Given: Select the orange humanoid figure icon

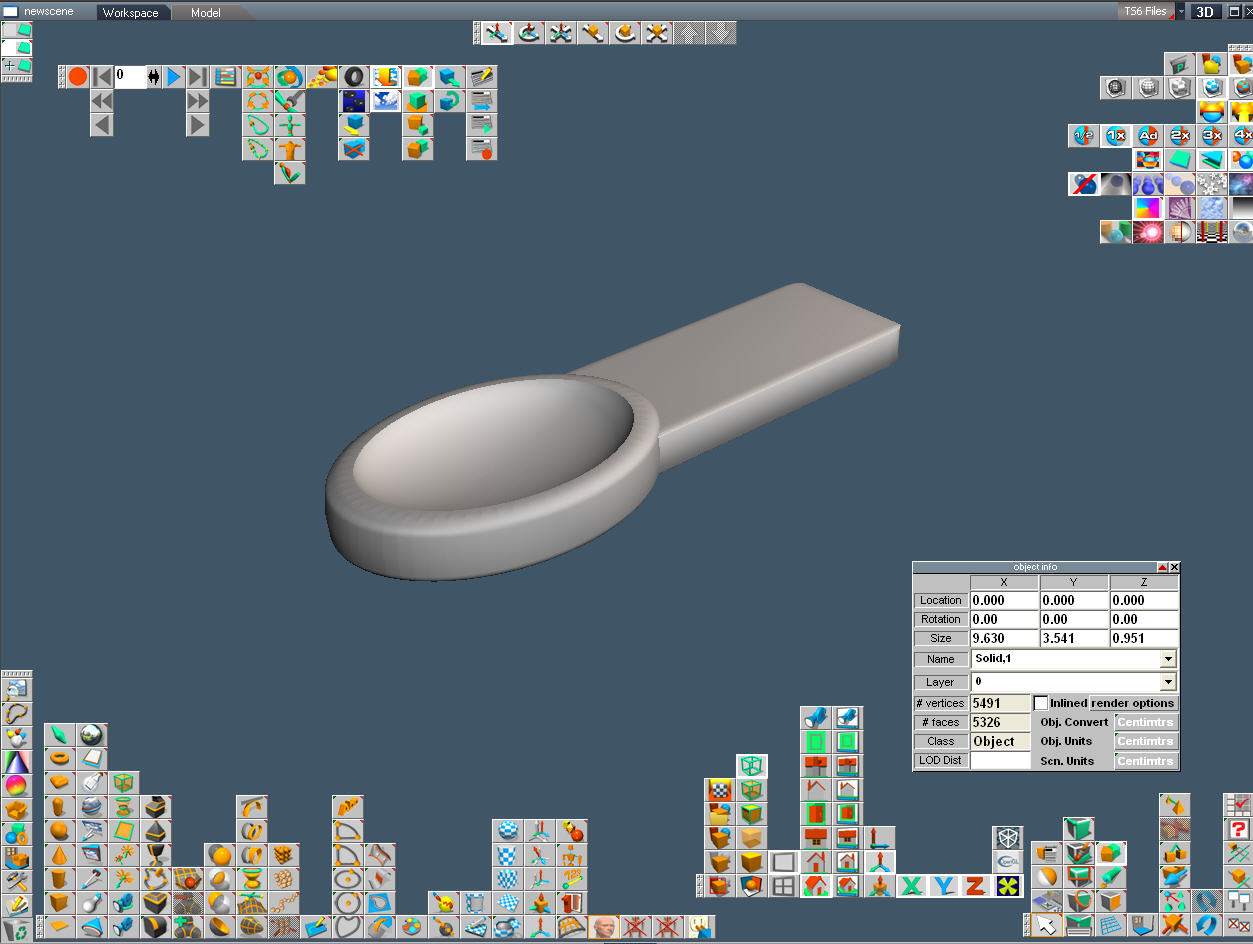Looking at the screenshot, I should coord(290,149).
